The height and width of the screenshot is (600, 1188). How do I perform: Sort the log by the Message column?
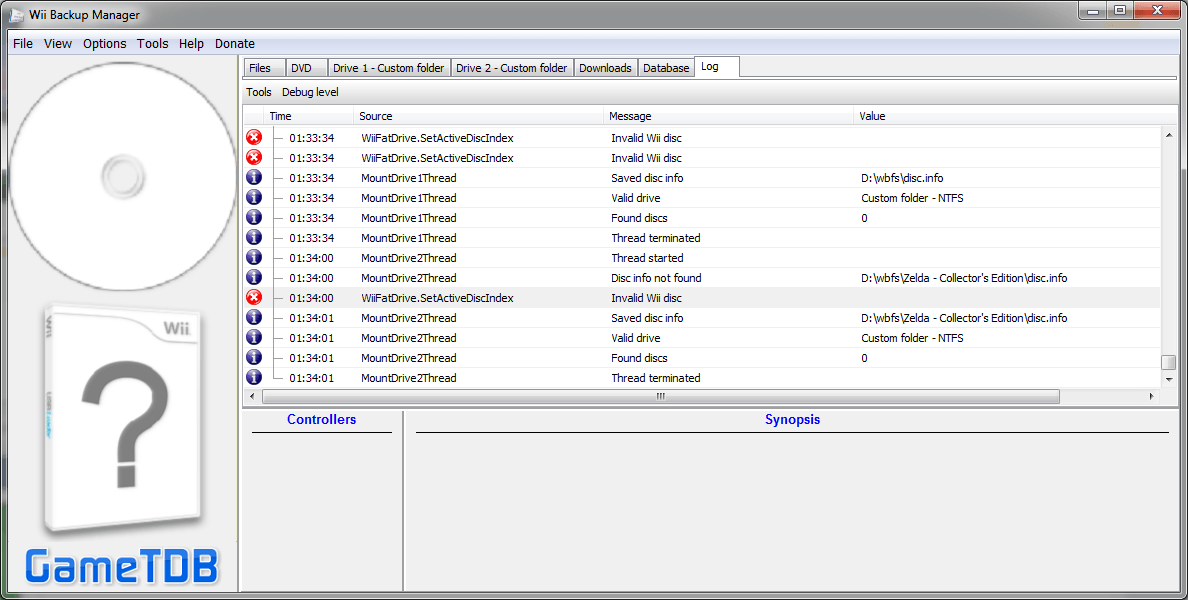pos(729,116)
